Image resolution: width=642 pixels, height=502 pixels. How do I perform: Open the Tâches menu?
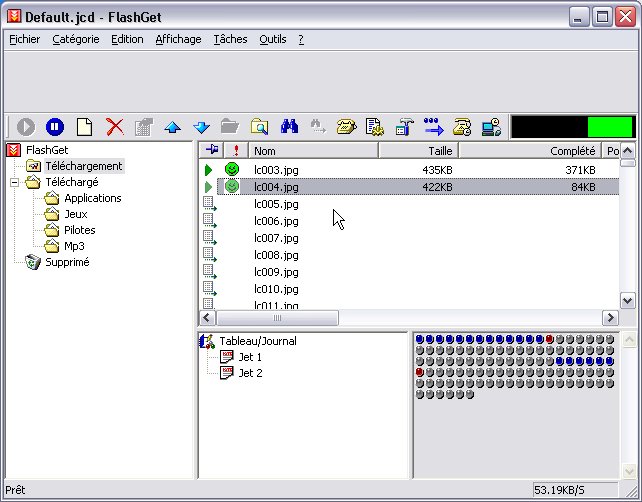tap(230, 39)
